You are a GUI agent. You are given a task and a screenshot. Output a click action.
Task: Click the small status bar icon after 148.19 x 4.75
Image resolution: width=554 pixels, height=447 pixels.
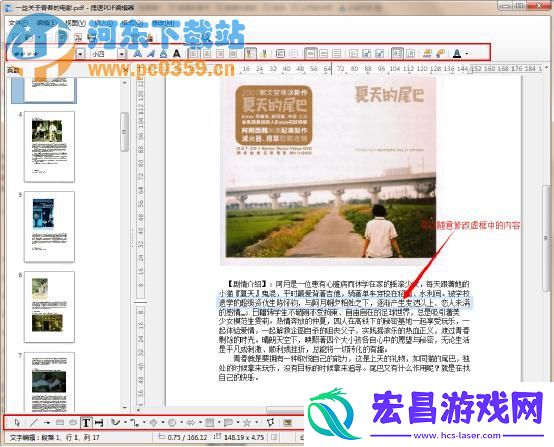[274, 437]
